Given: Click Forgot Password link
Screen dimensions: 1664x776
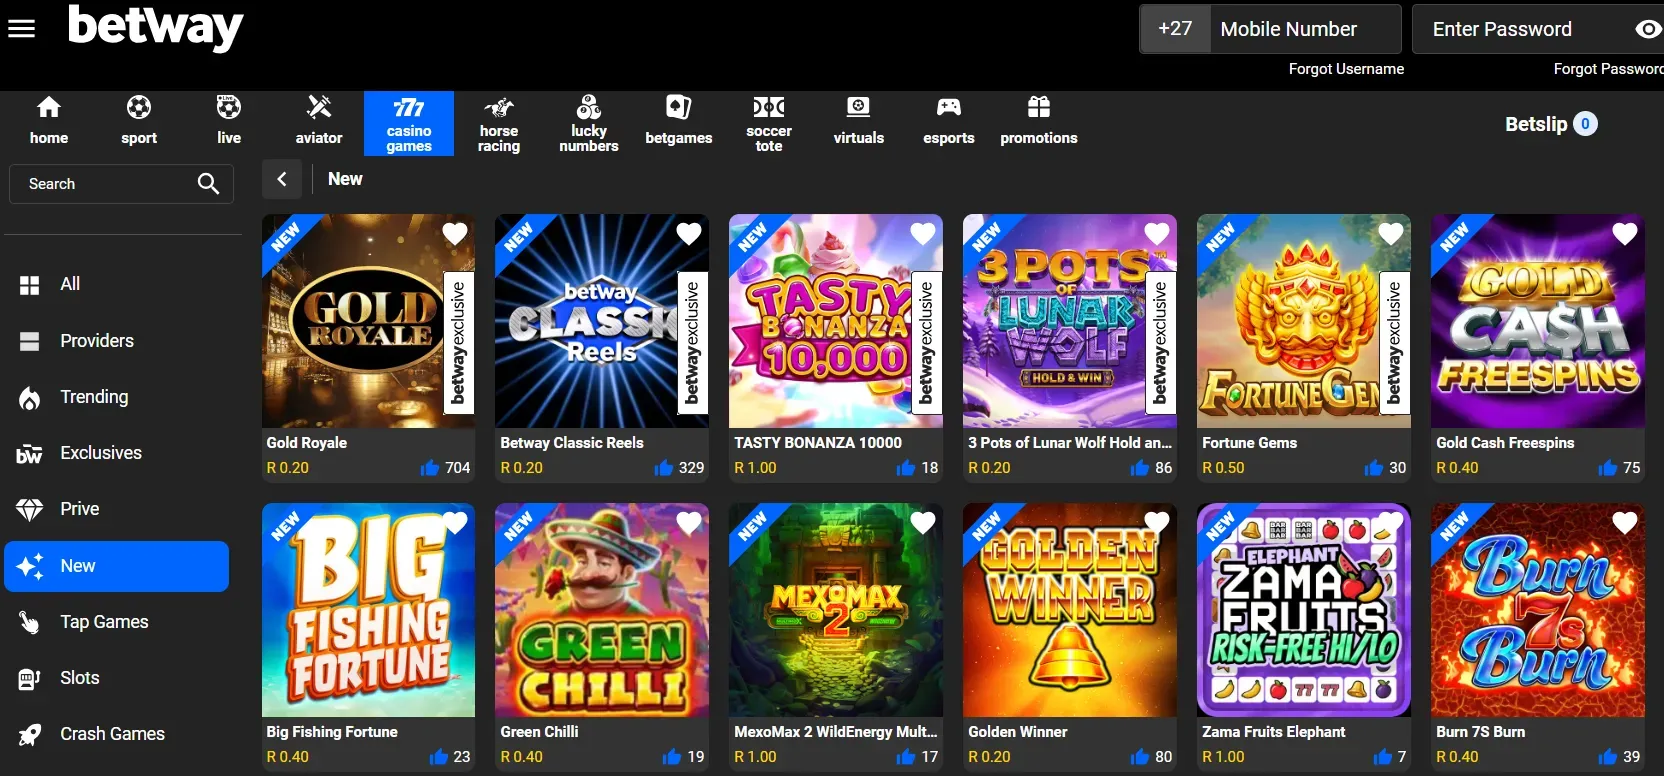Looking at the screenshot, I should pos(1608,69).
